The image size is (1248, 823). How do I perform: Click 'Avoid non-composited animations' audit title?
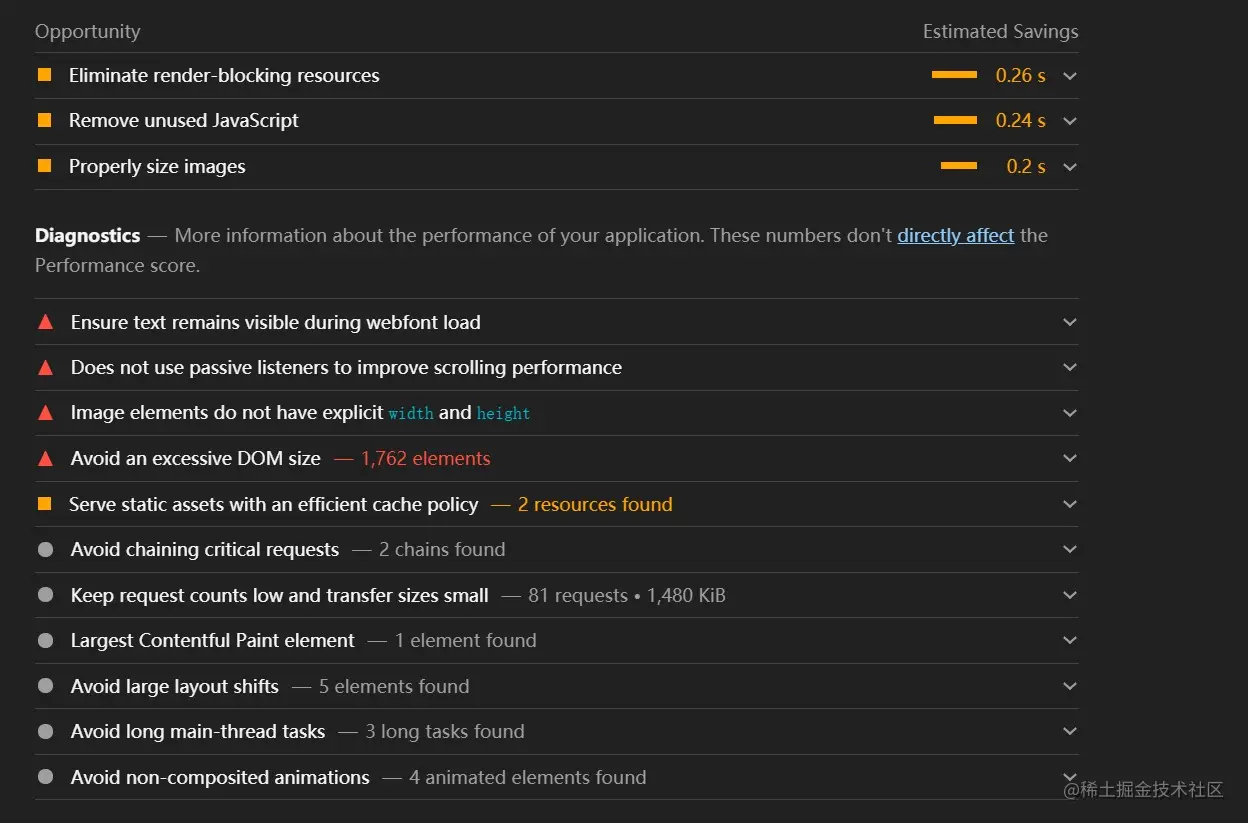[220, 777]
